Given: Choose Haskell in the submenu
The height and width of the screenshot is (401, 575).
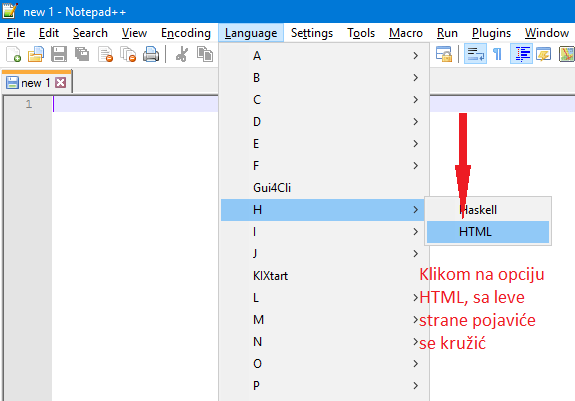Looking at the screenshot, I should pyautogui.click(x=488, y=210).
